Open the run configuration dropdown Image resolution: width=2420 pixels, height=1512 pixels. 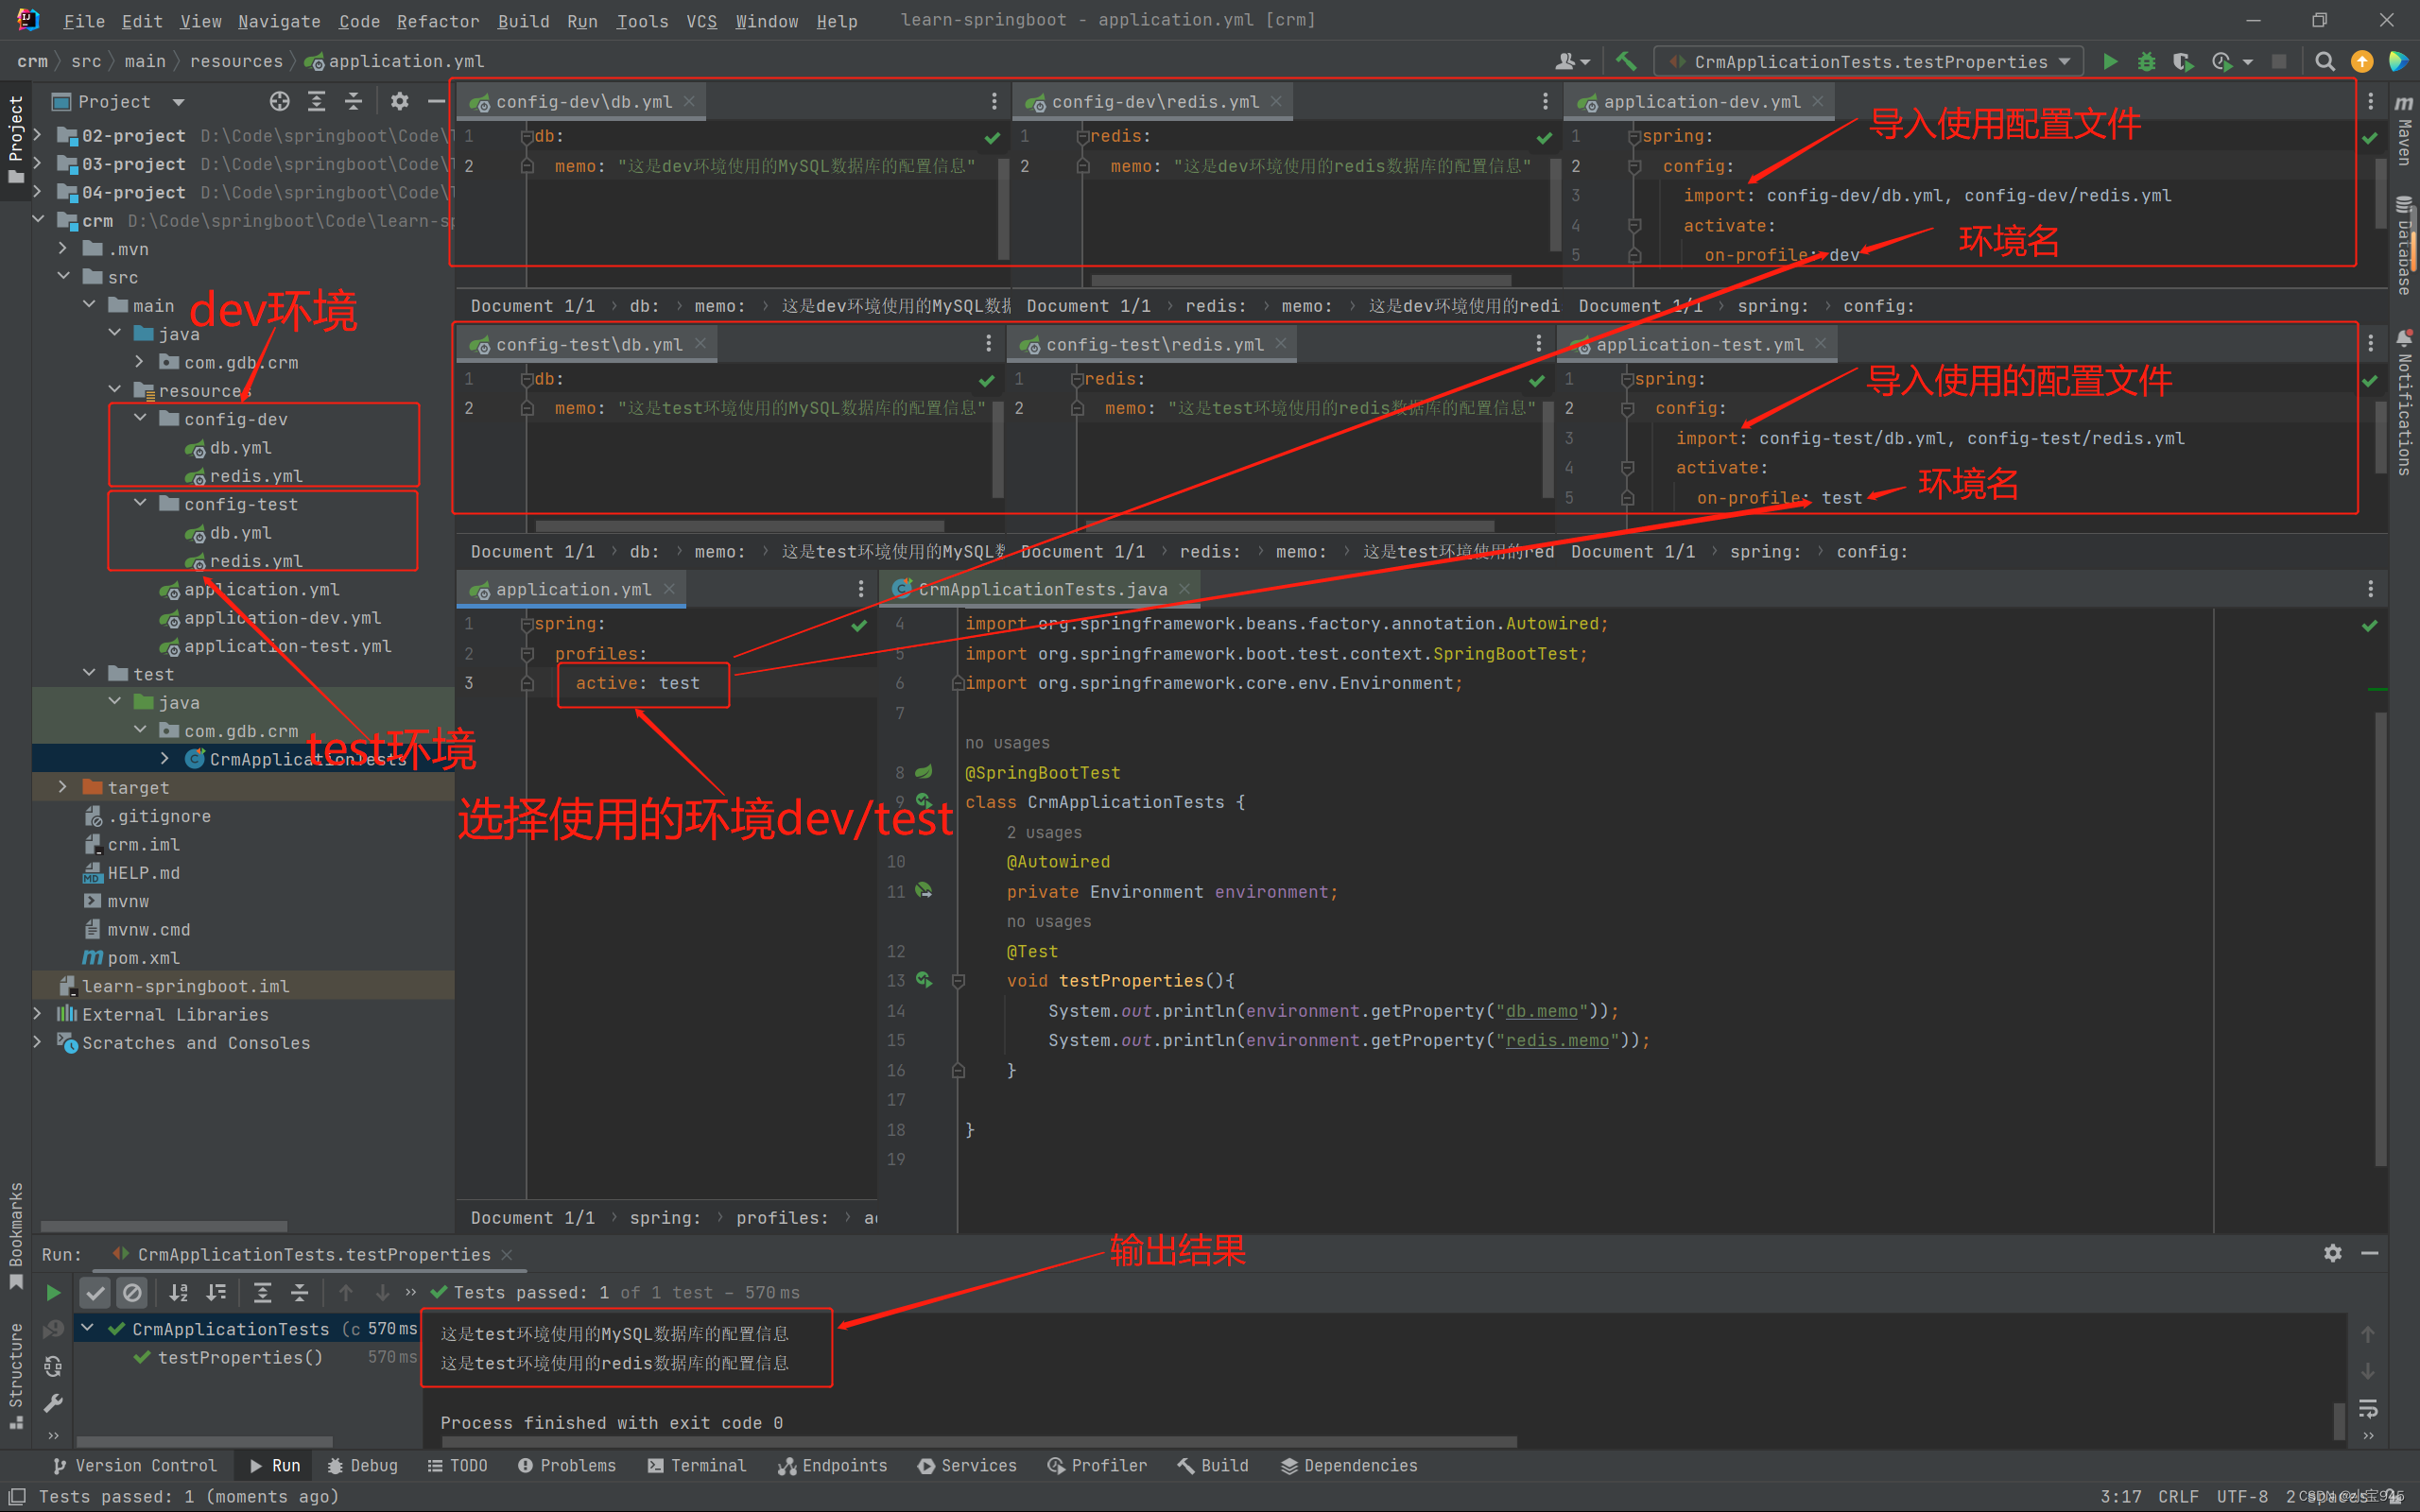1869,61
